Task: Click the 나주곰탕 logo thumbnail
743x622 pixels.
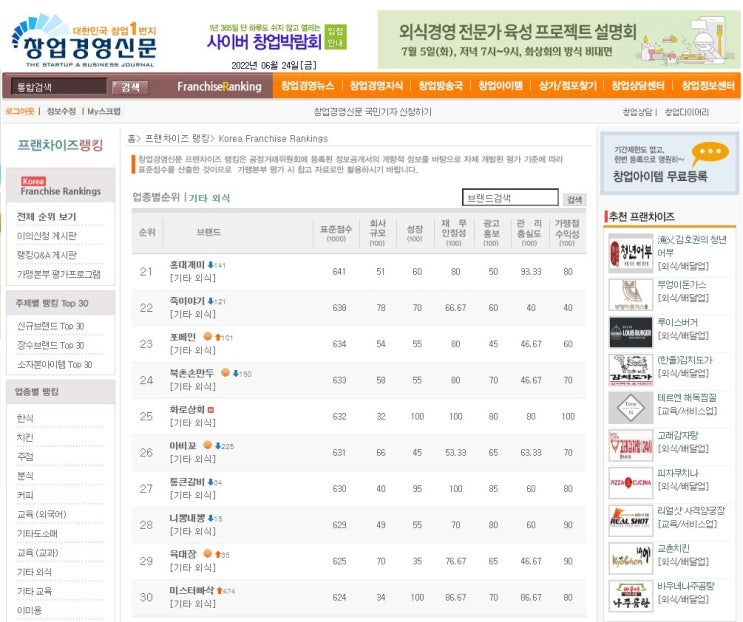Action: click(631, 596)
